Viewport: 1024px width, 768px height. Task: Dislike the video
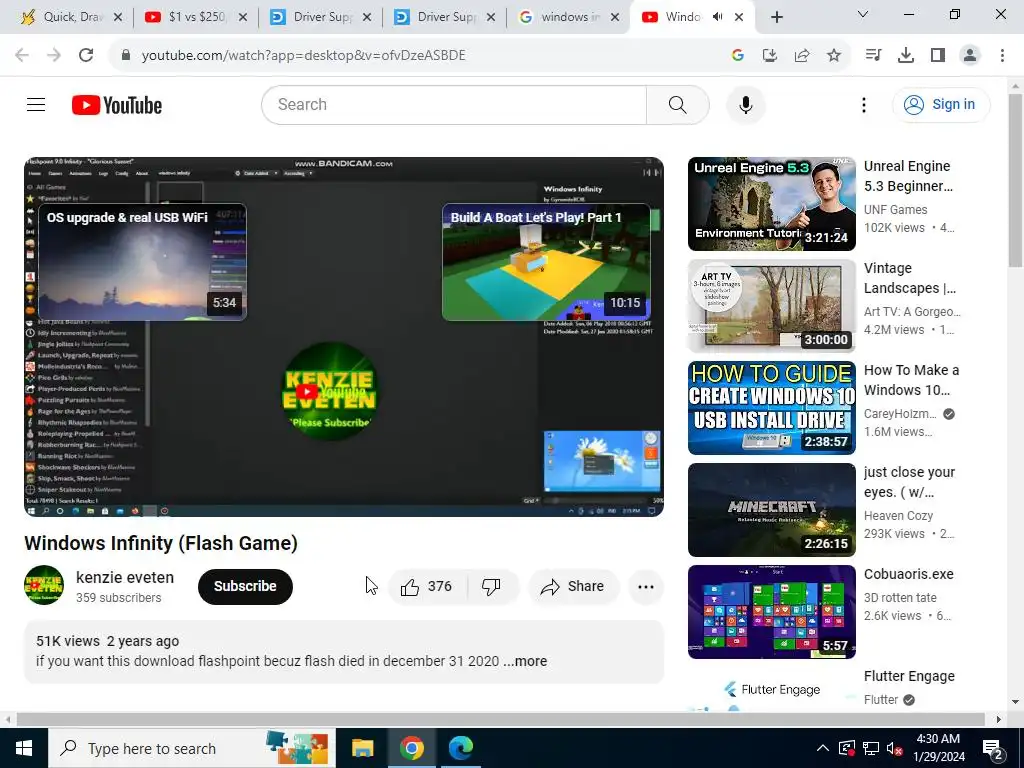coord(492,586)
